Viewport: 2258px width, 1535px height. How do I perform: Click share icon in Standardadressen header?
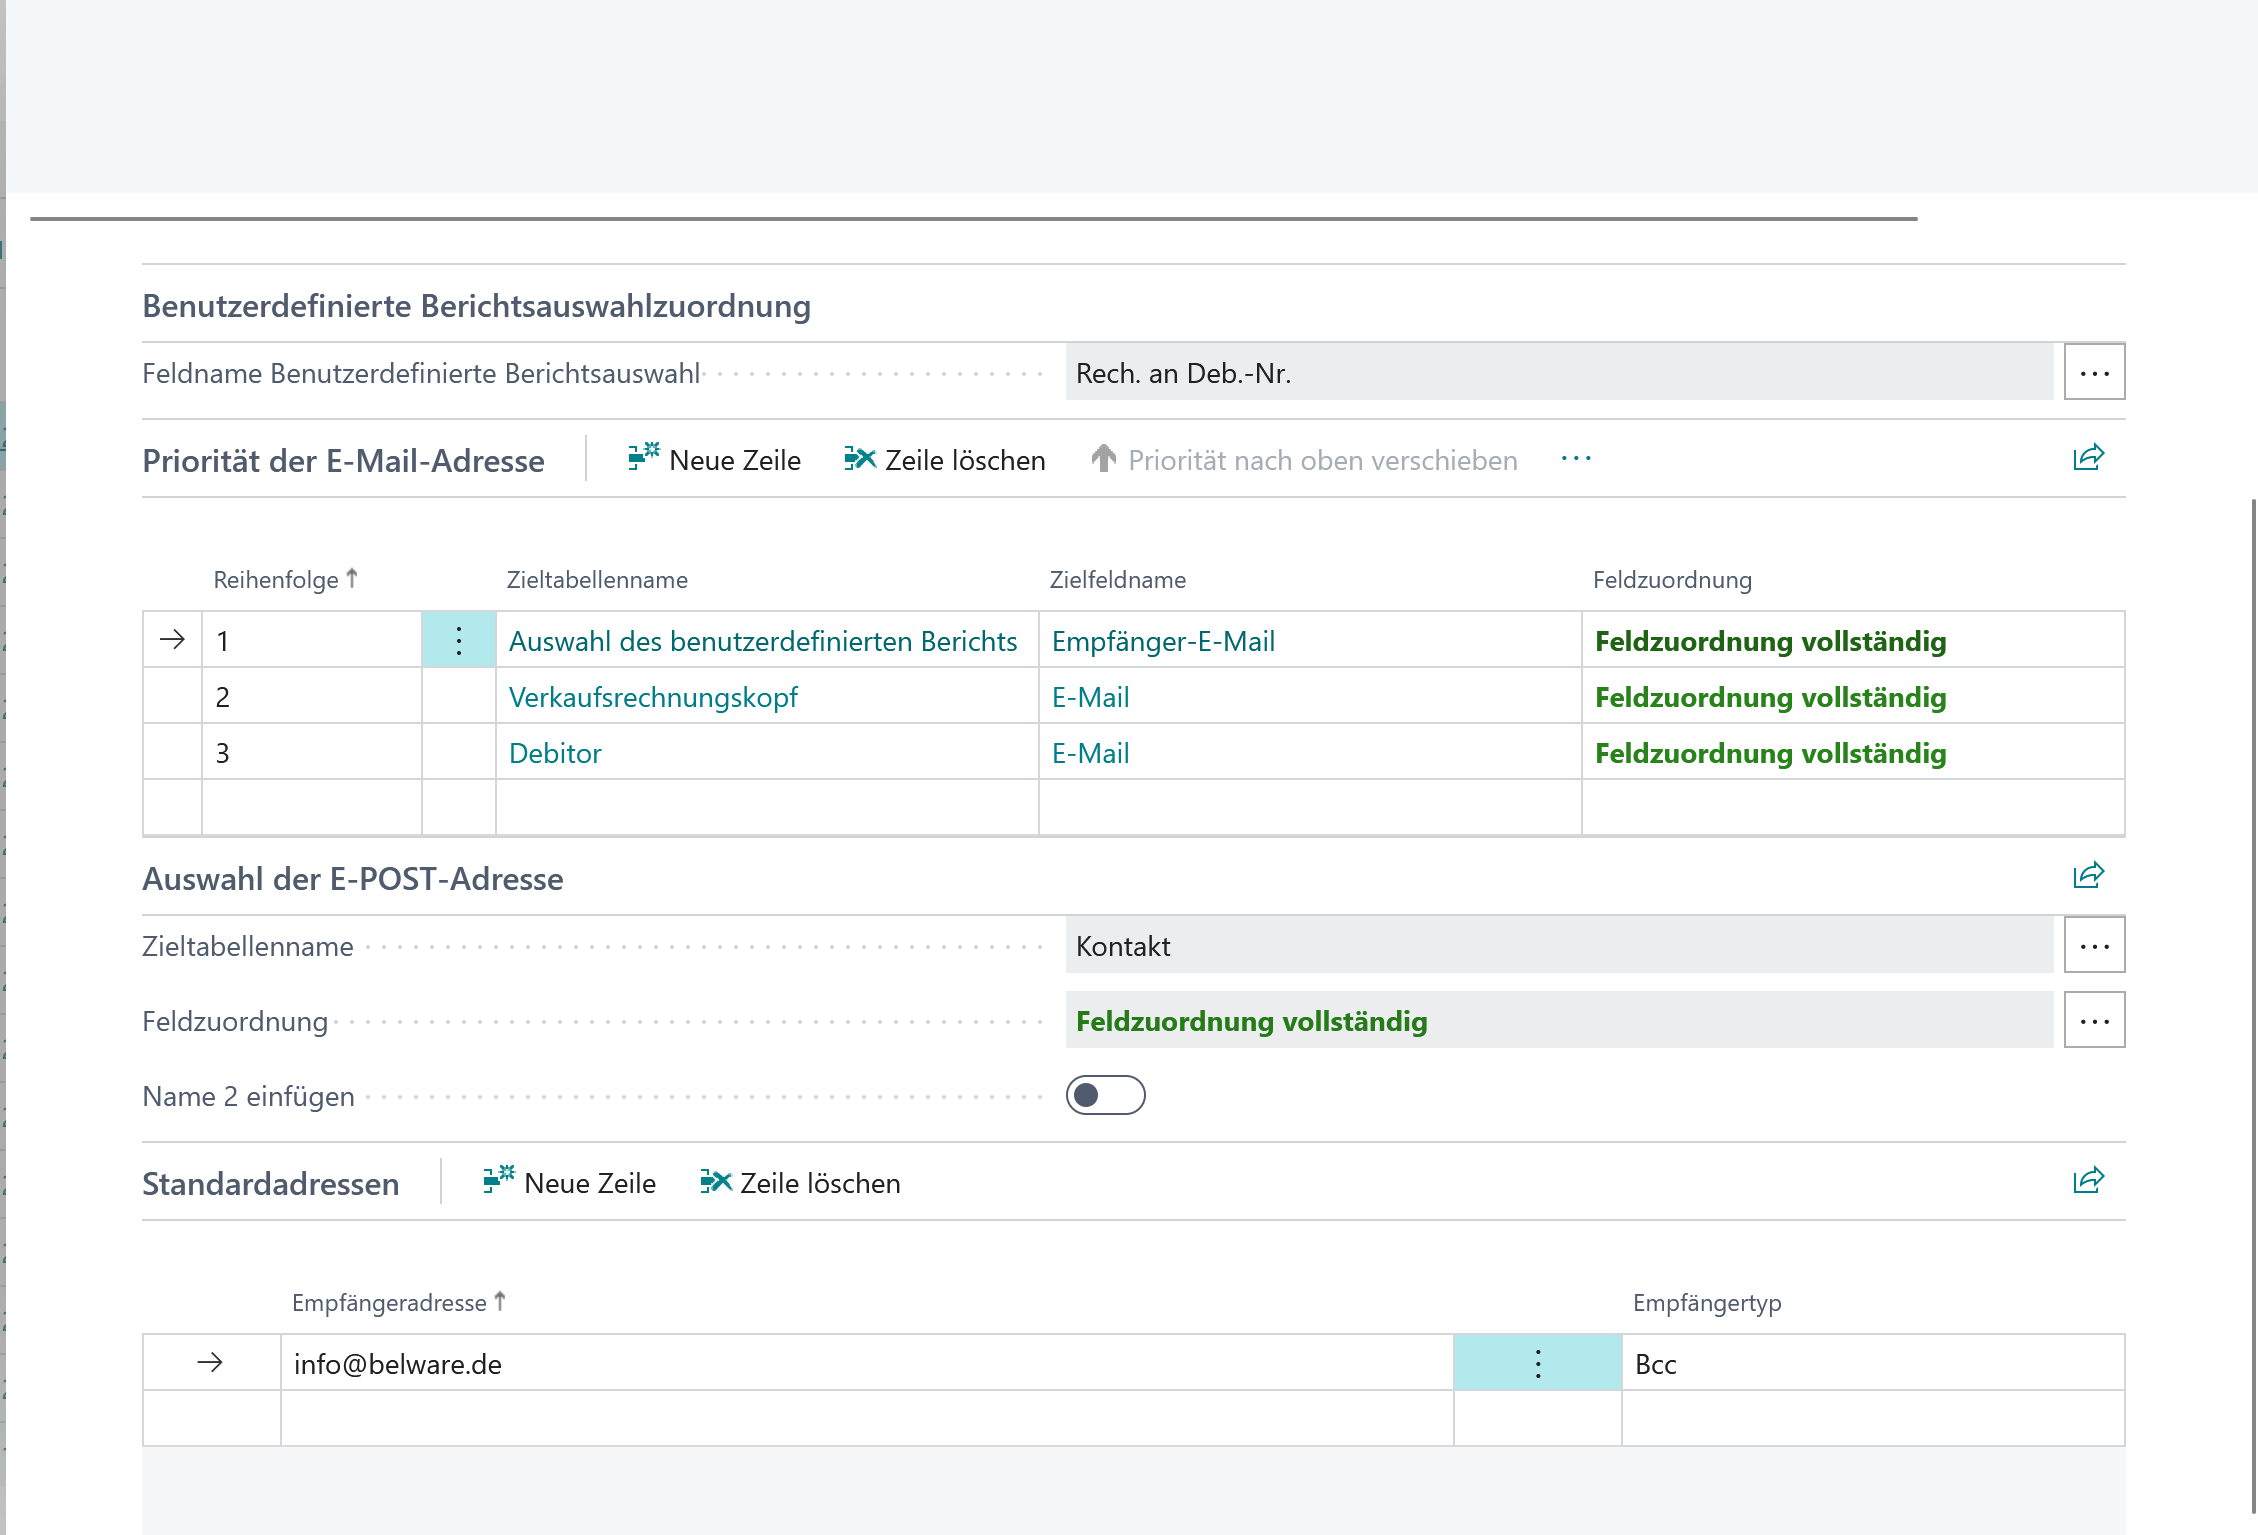(2088, 1181)
